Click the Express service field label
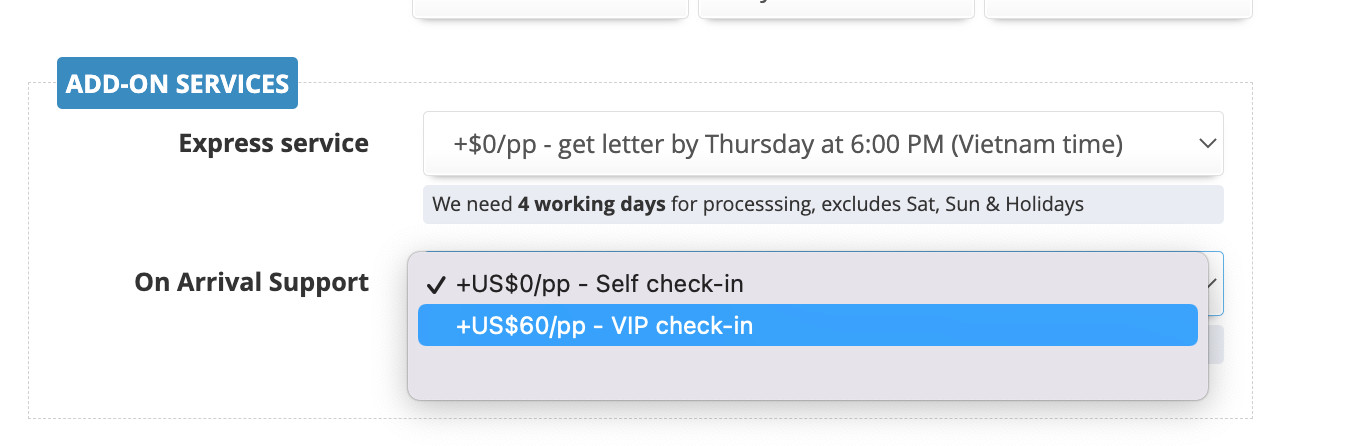Viewport: 1356px width, 446px height. (273, 144)
